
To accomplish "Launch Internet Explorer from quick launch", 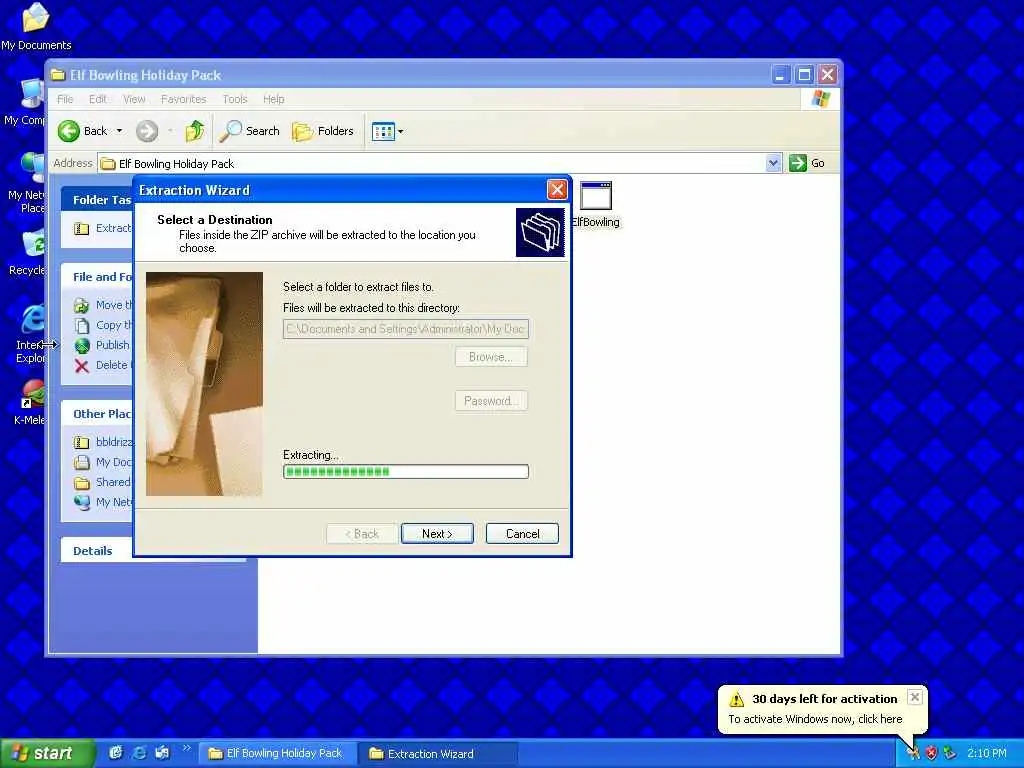I will (x=139, y=753).
